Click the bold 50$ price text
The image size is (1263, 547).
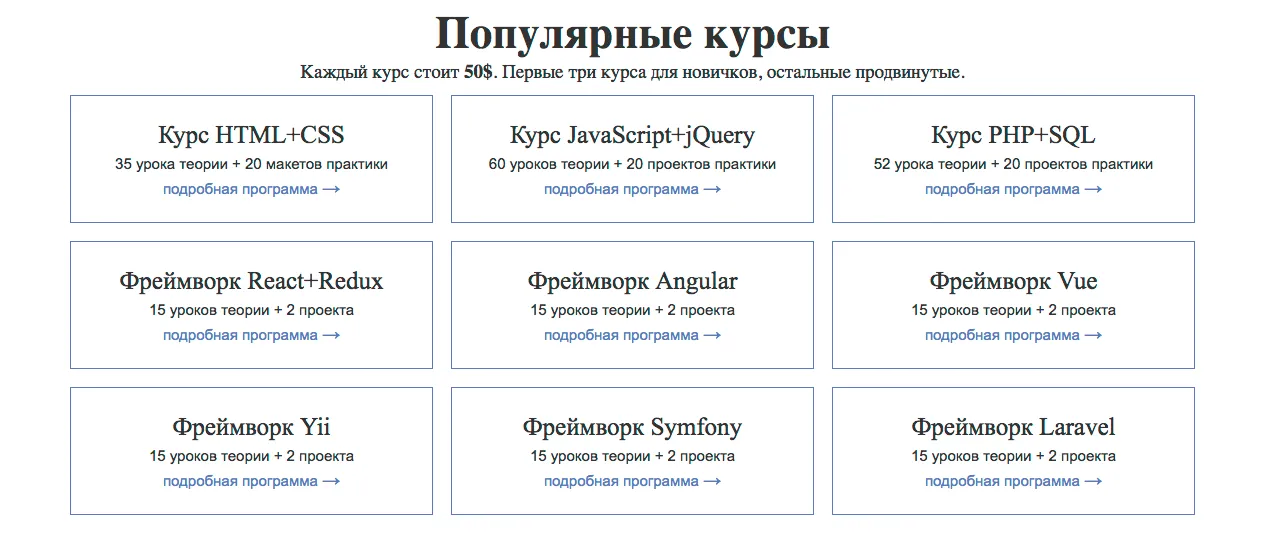pos(478,73)
